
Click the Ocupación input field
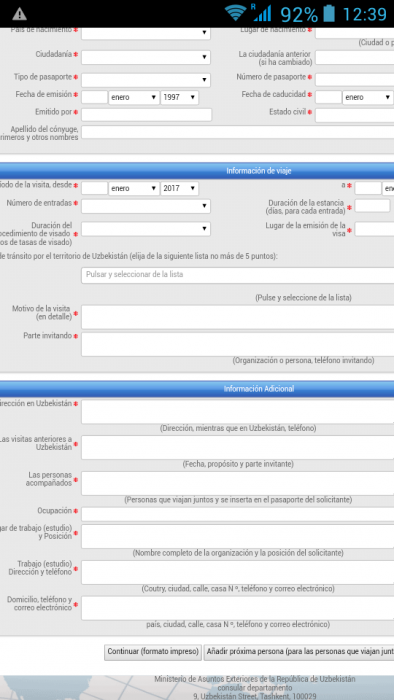tap(237, 514)
